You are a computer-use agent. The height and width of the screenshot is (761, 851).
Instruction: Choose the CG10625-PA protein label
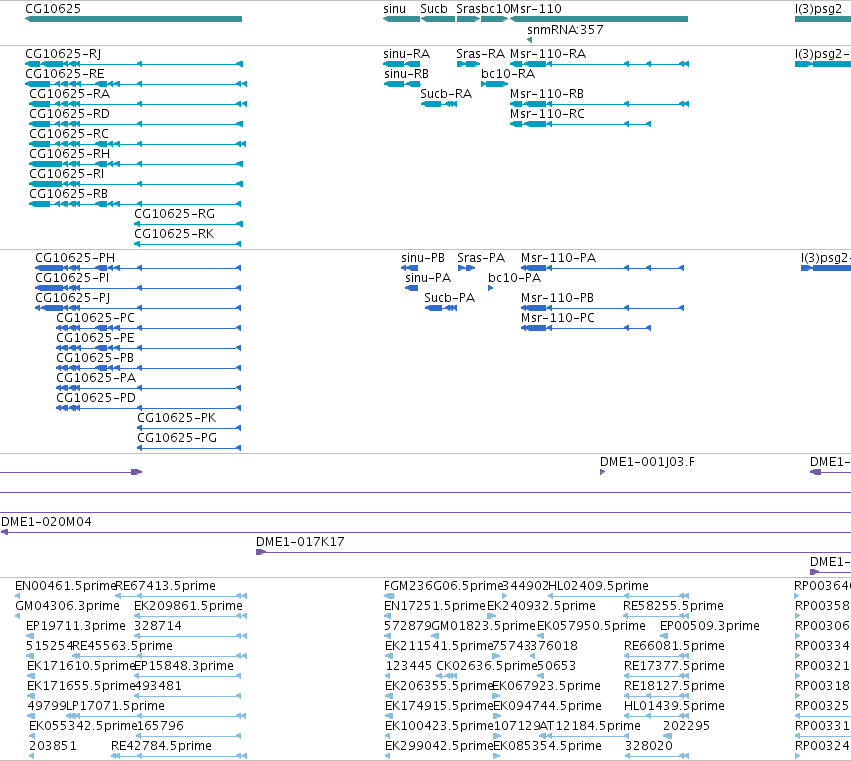coord(96,378)
